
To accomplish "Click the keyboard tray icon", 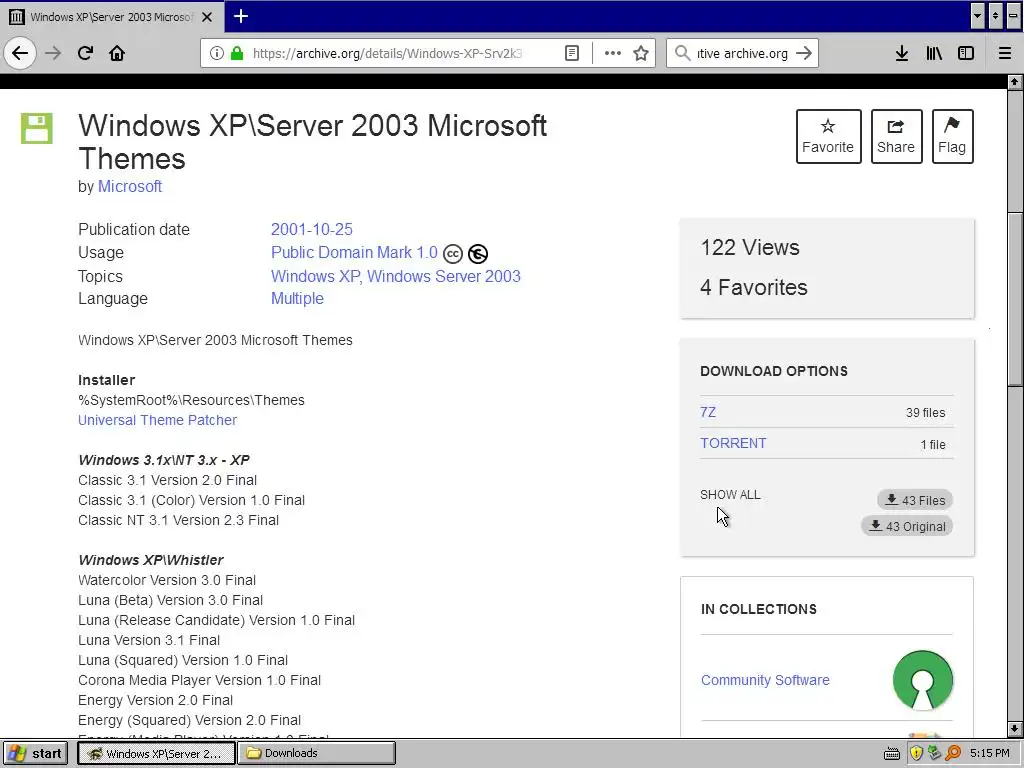I will [892, 754].
